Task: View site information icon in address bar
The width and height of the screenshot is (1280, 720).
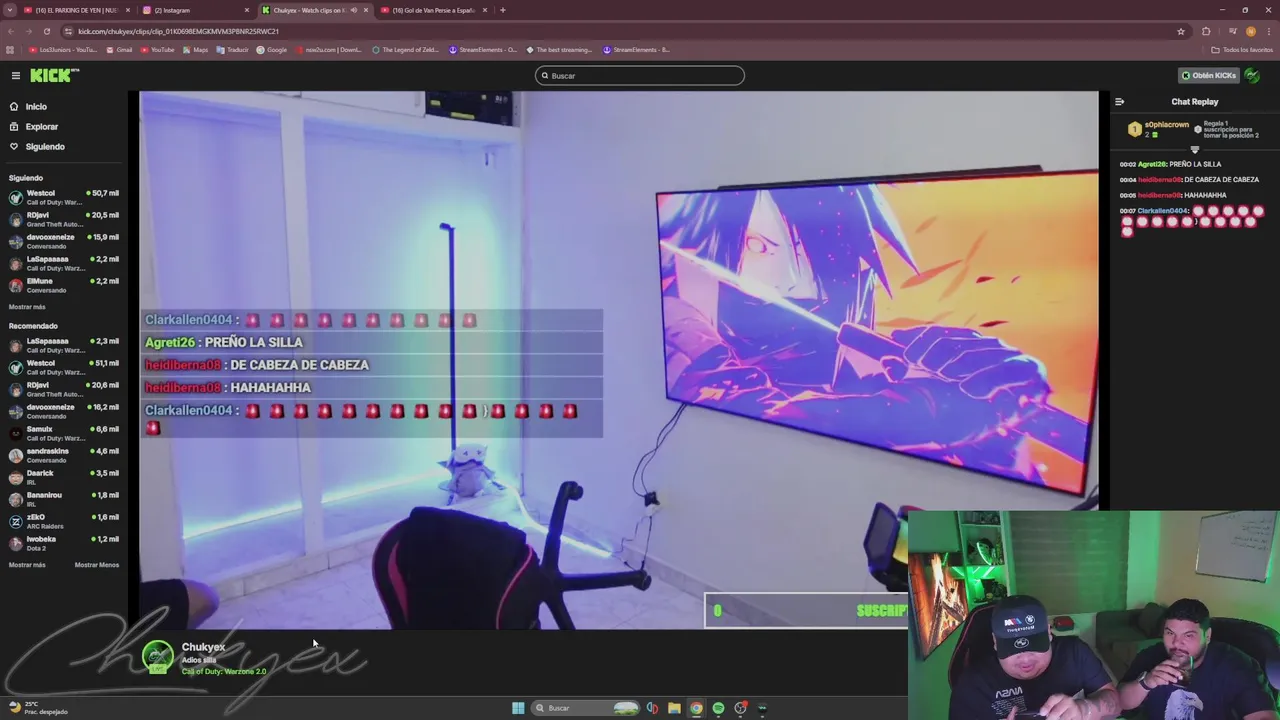Action: [68, 31]
